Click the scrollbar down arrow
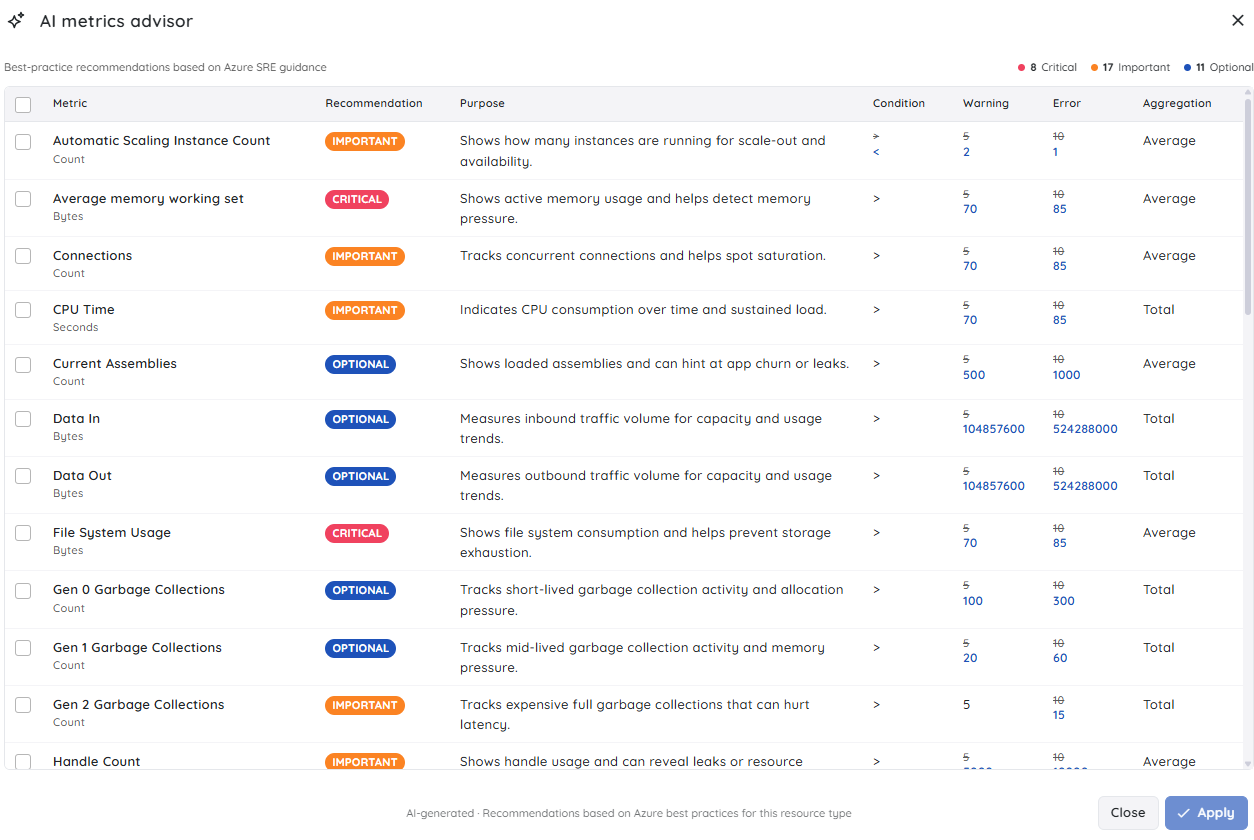The width and height of the screenshot is (1254, 840). click(1247, 764)
